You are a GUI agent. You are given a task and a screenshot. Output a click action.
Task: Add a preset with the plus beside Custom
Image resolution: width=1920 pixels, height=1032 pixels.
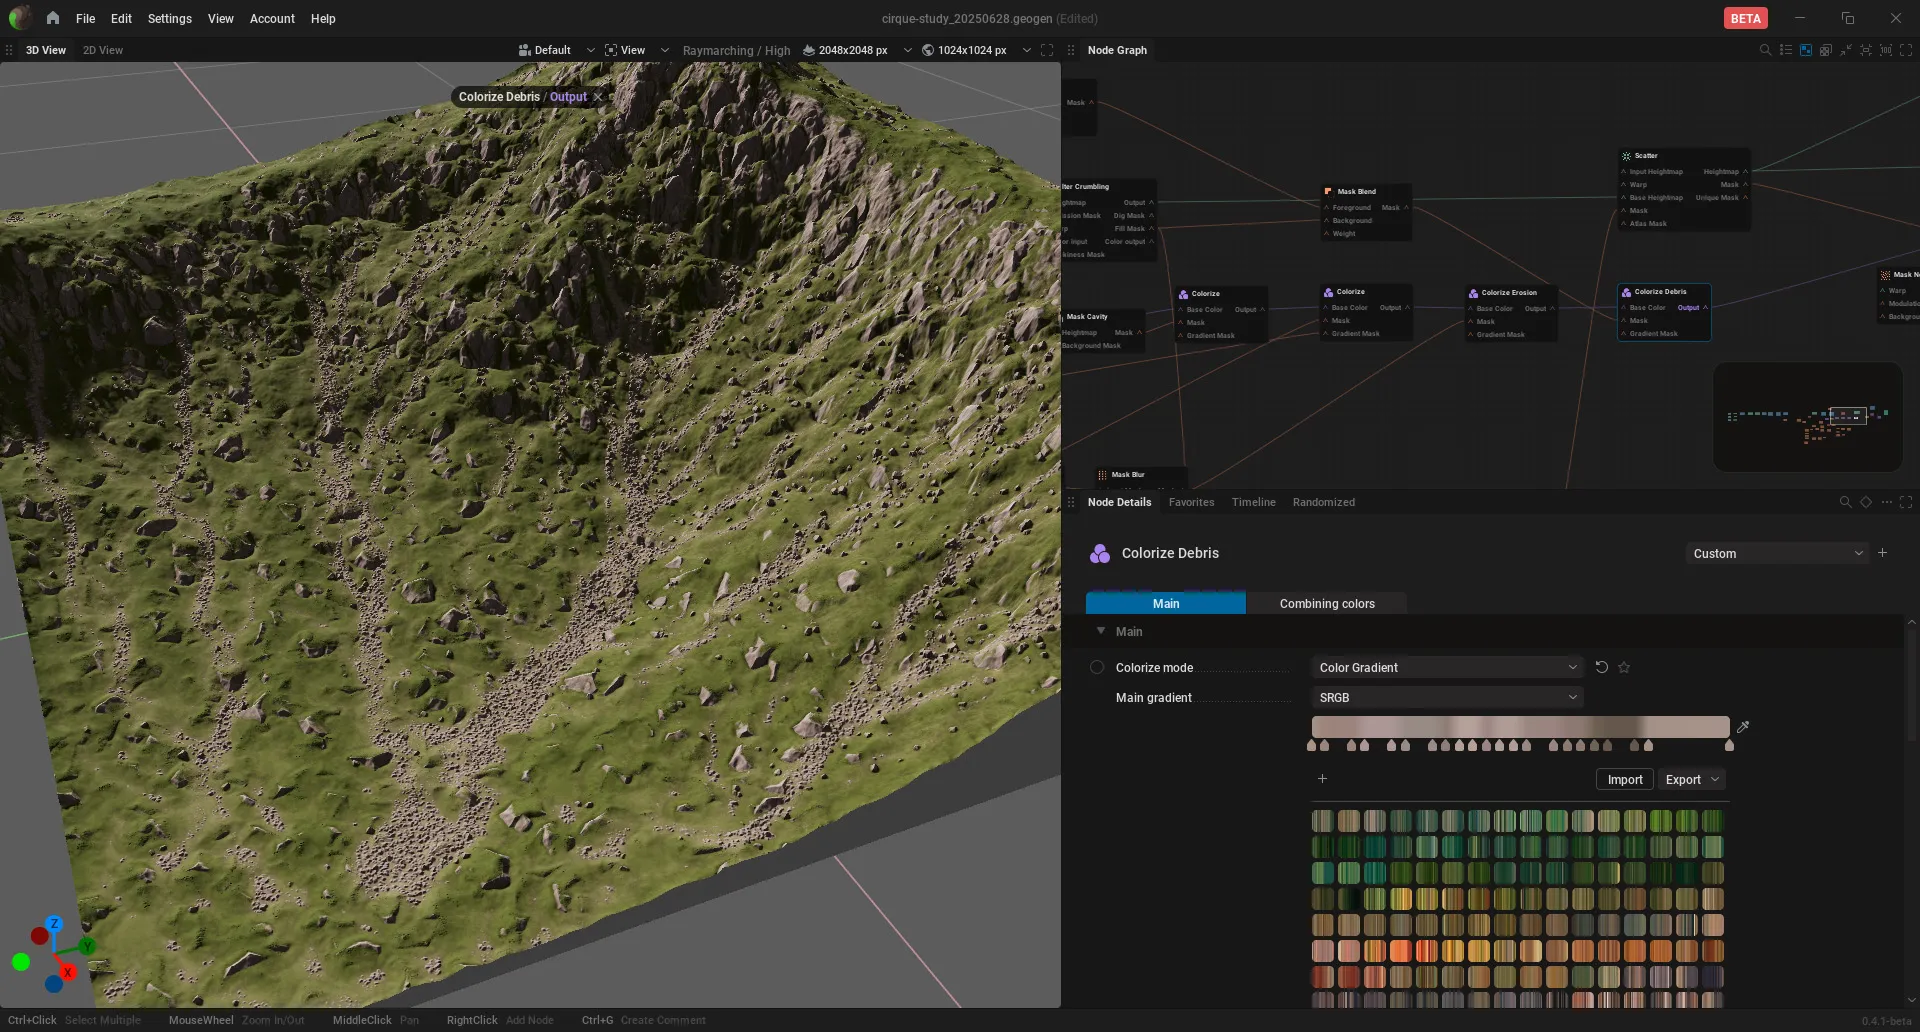click(1882, 553)
